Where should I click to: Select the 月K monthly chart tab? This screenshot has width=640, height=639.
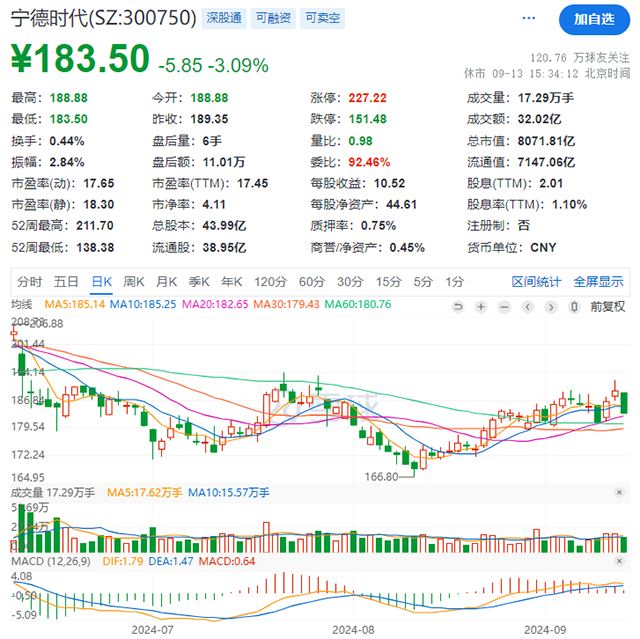pyautogui.click(x=166, y=282)
